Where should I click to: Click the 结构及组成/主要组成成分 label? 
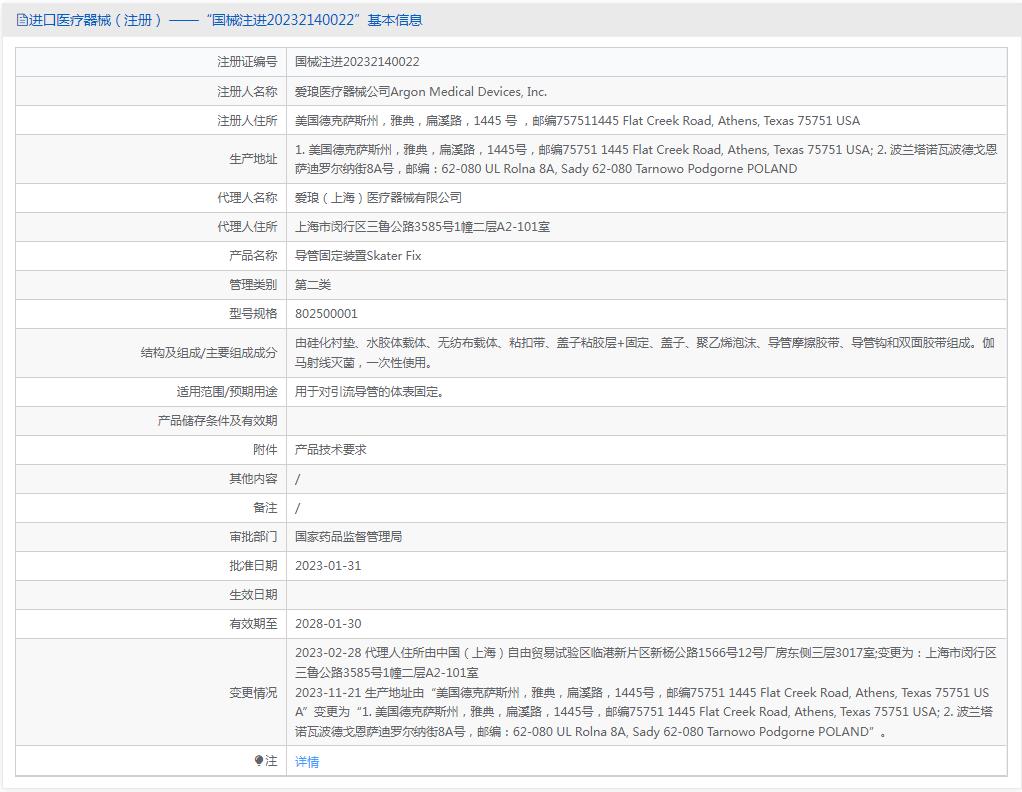pyautogui.click(x=209, y=353)
